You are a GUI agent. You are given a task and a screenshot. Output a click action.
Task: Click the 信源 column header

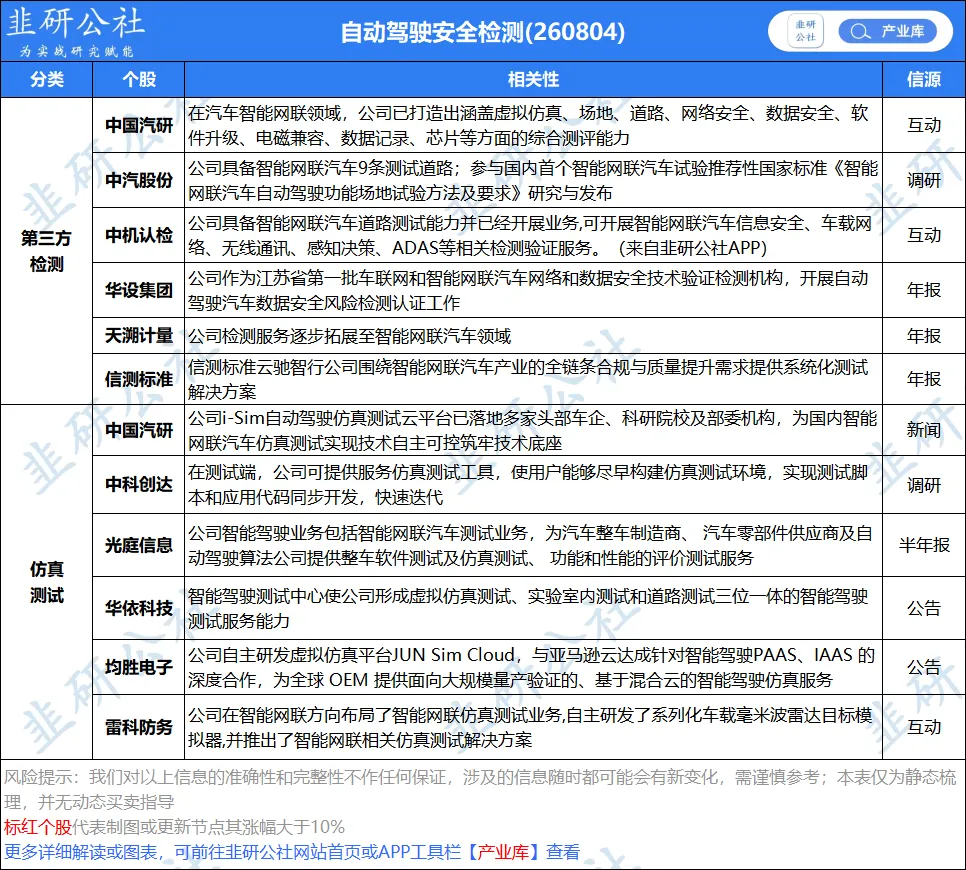pyautogui.click(x=923, y=79)
